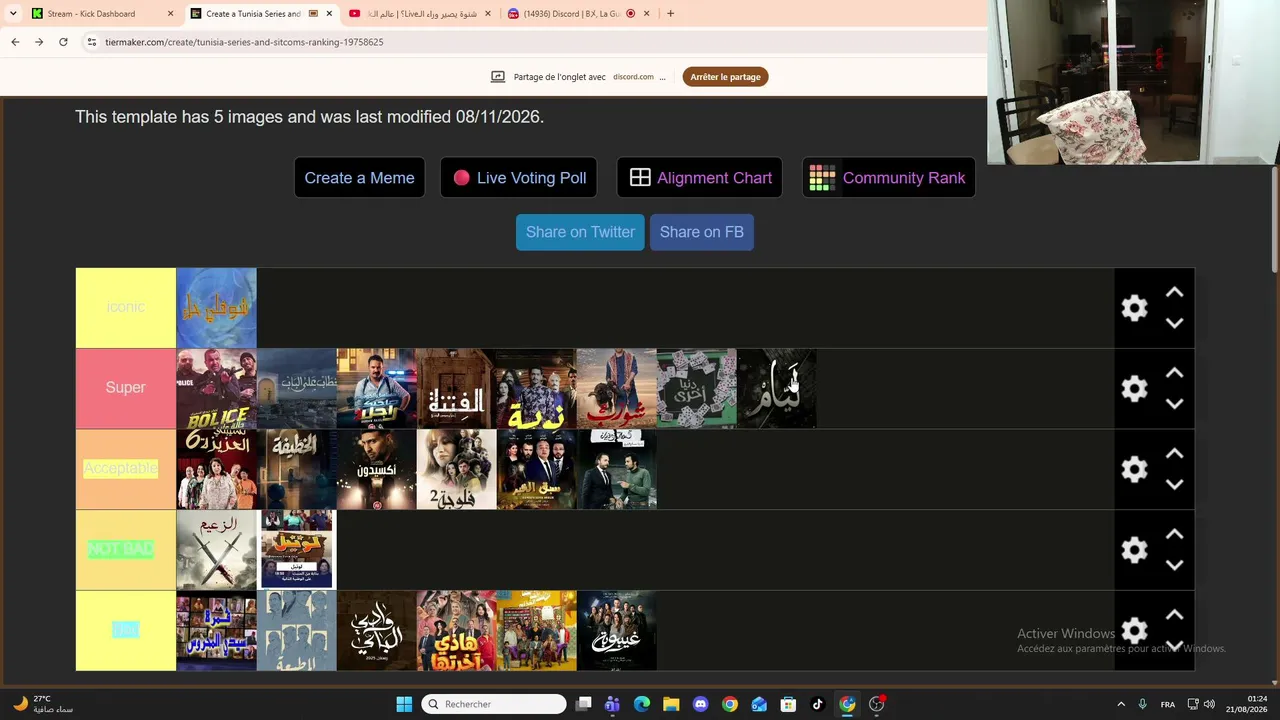
Task: Show hidden system tray icons
Action: pos(1121,704)
